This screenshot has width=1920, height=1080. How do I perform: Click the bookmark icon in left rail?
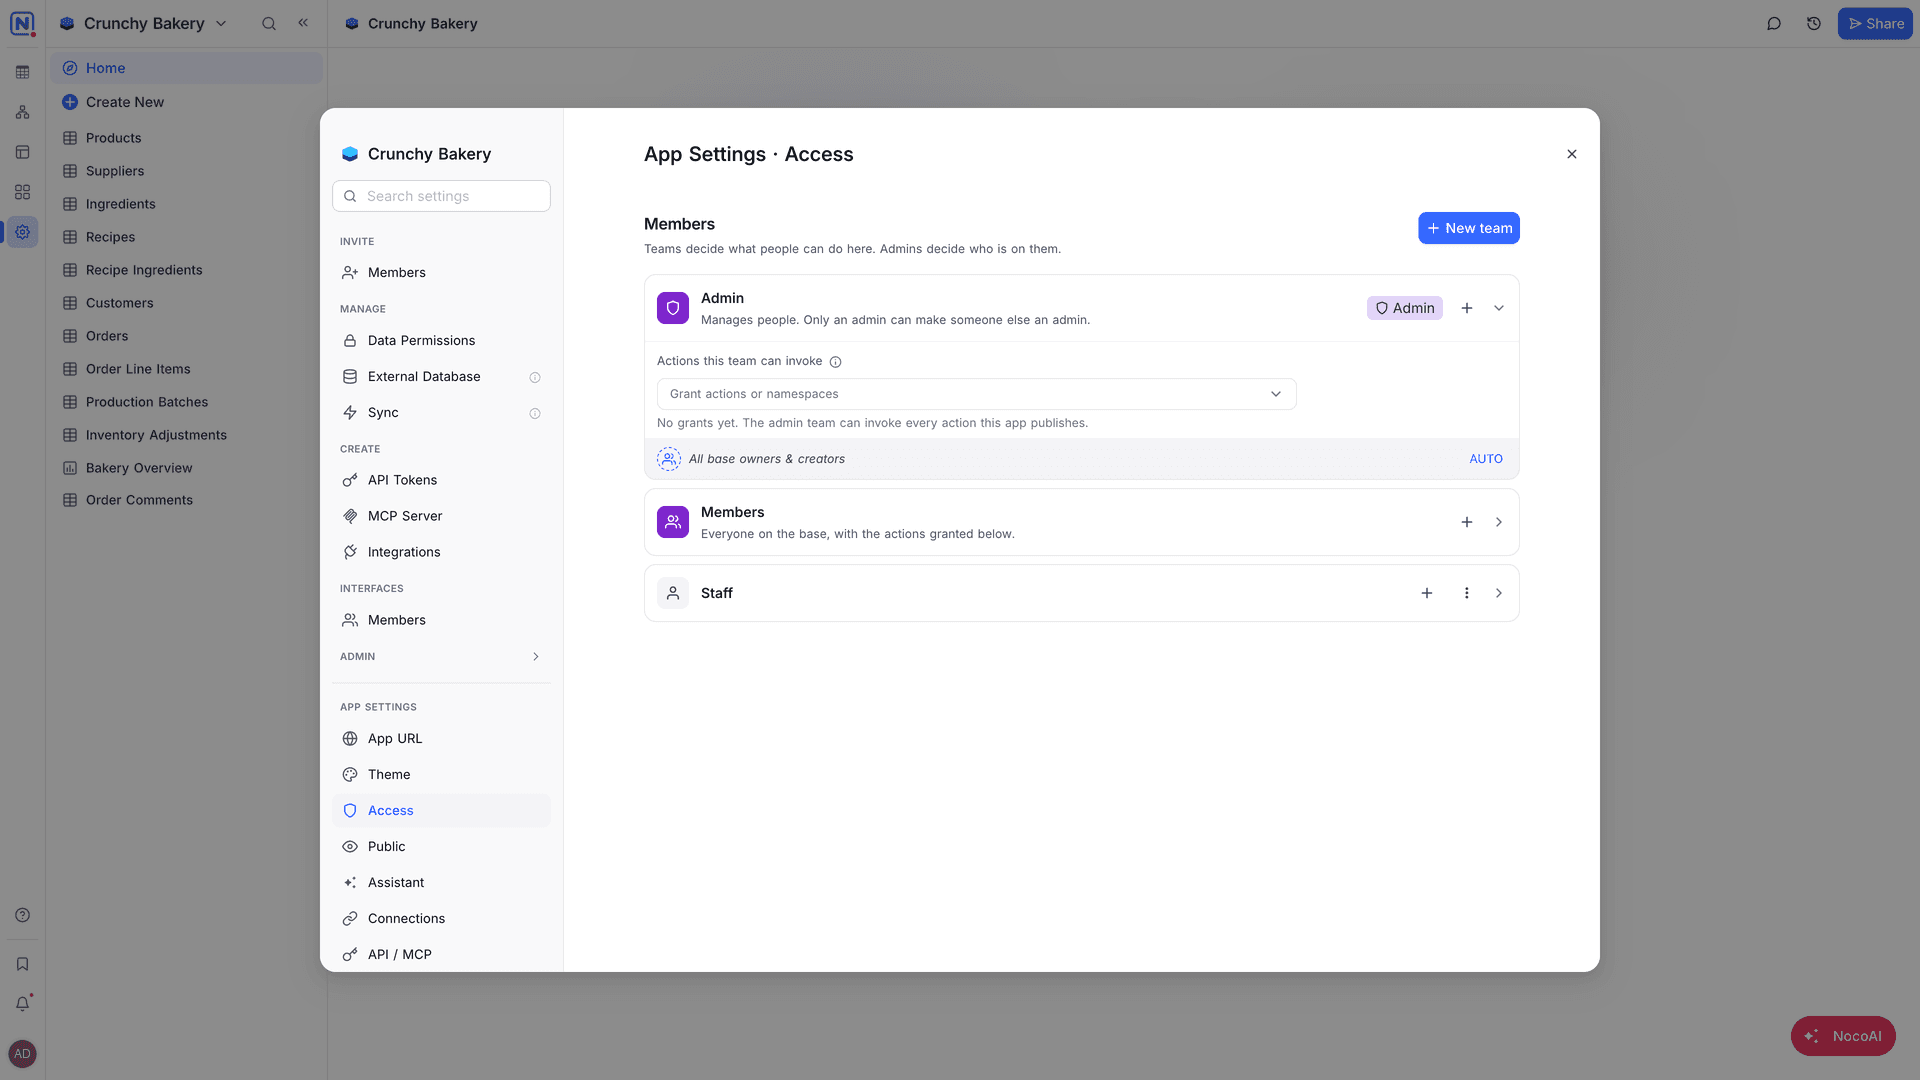coord(22,964)
